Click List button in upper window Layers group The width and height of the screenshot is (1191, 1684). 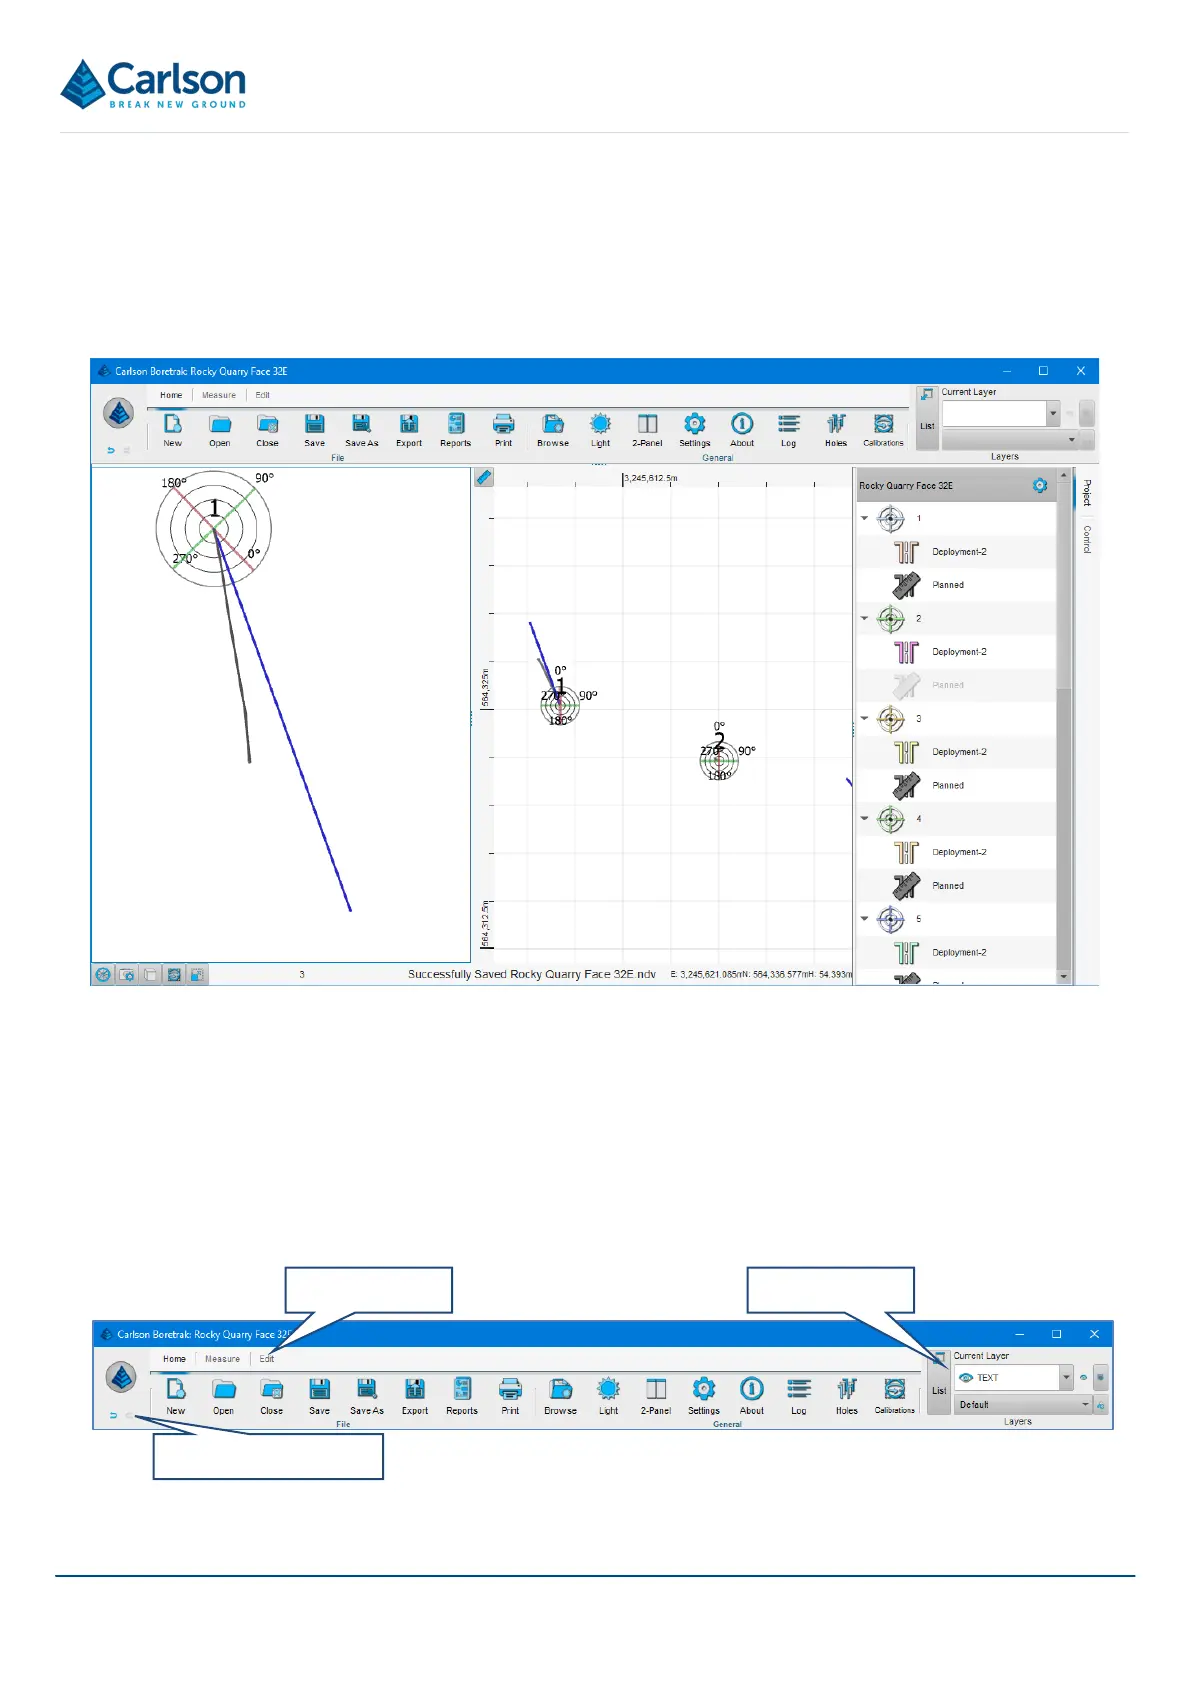coord(927,418)
